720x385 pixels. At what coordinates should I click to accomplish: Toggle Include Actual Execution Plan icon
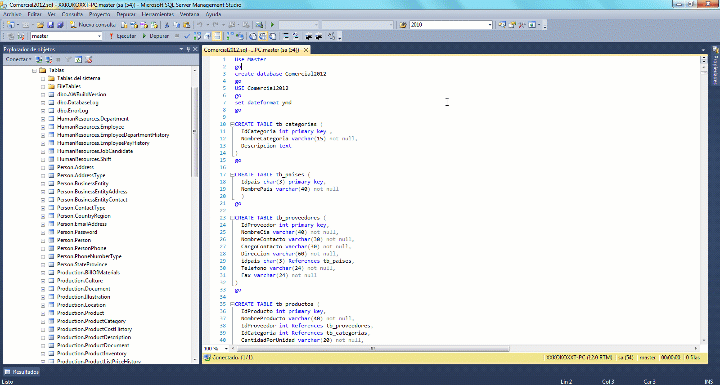230,36
